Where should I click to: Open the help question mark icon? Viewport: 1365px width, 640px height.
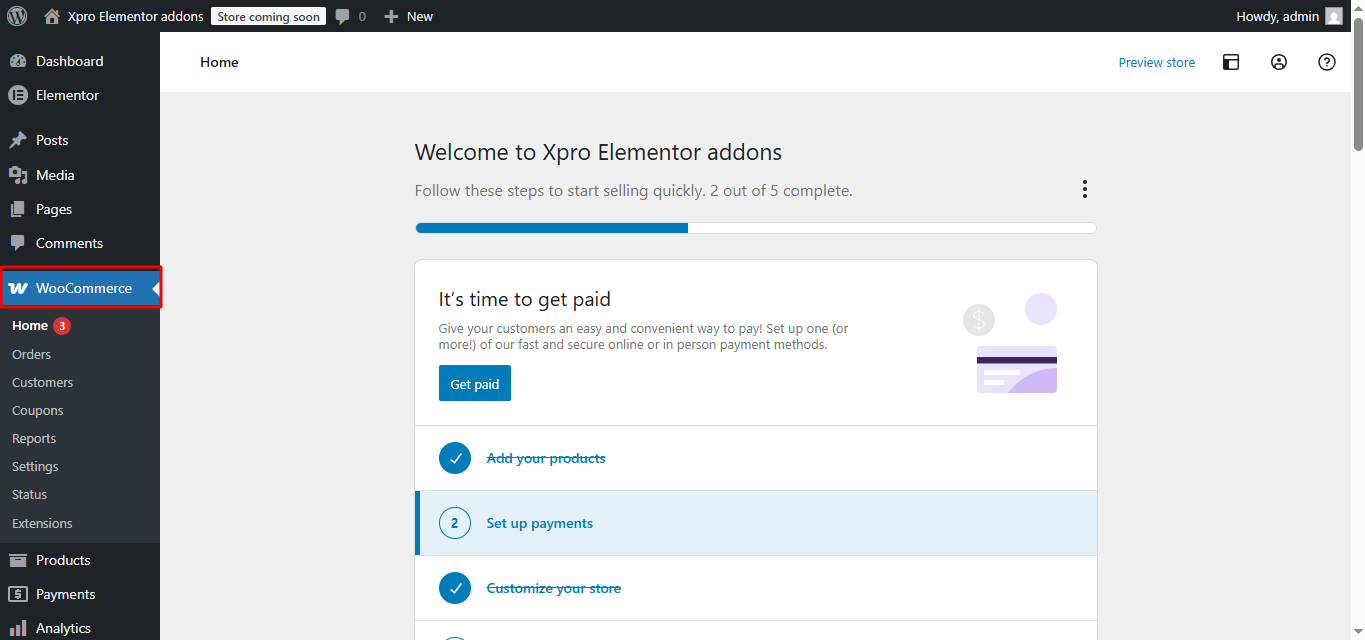[x=1327, y=62]
